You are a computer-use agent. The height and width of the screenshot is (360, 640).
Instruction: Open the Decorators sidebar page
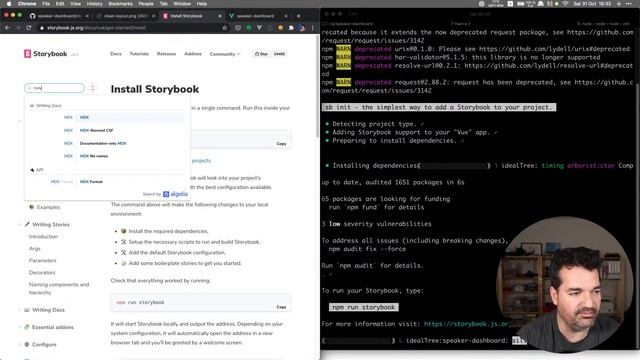42,273
